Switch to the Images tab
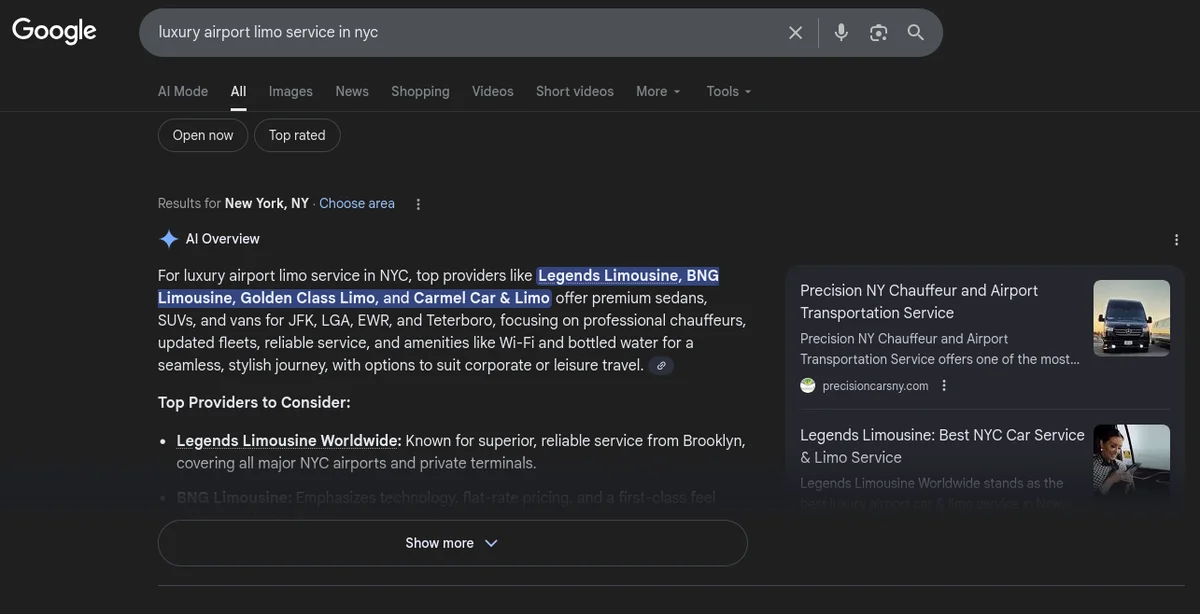The width and height of the screenshot is (1200, 614). pyautogui.click(x=290, y=91)
